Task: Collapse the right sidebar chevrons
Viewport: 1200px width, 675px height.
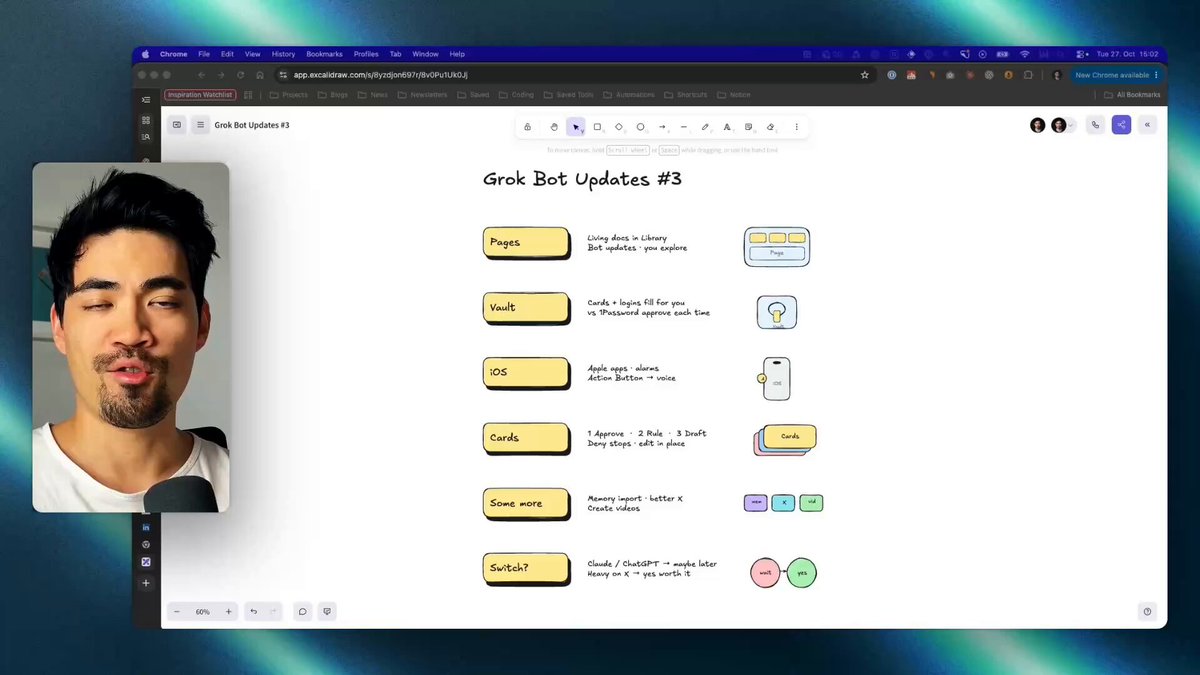Action: pos(1147,125)
